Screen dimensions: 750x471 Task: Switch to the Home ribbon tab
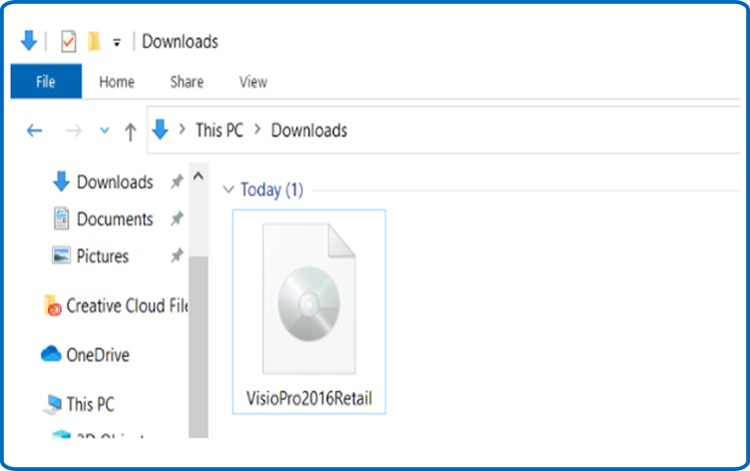pyautogui.click(x=117, y=82)
